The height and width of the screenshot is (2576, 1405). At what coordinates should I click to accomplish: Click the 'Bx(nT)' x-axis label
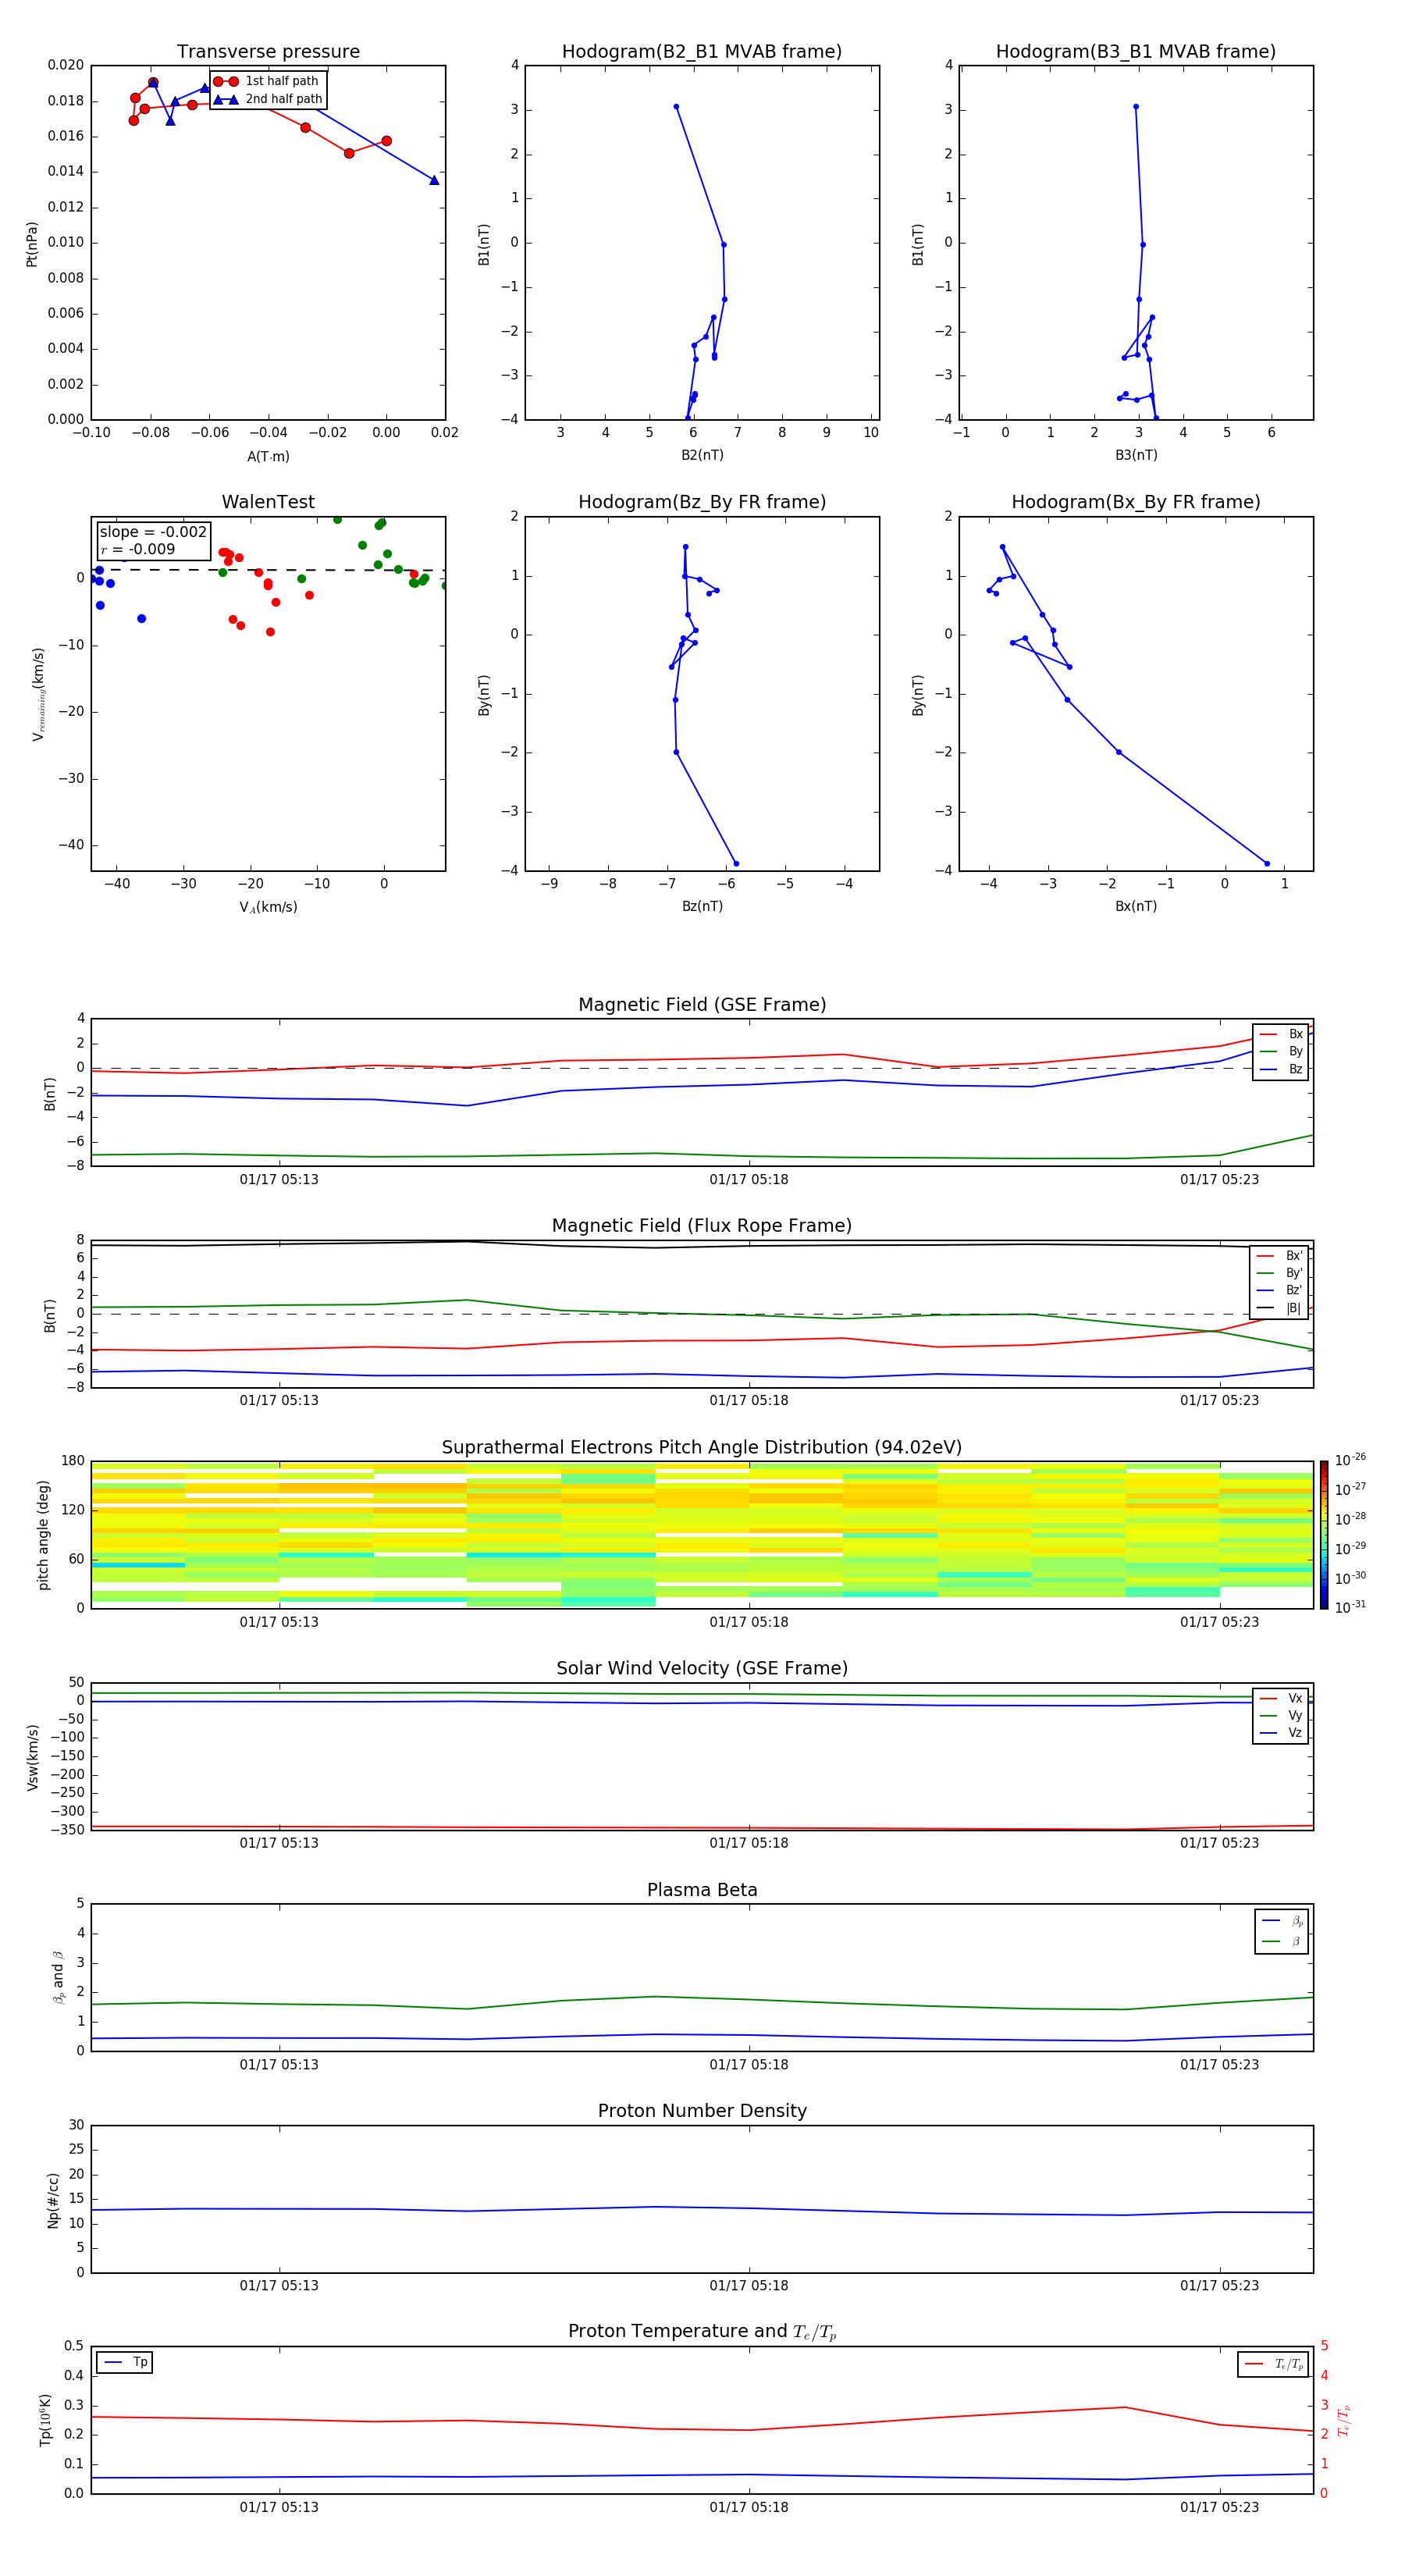(x=1136, y=906)
